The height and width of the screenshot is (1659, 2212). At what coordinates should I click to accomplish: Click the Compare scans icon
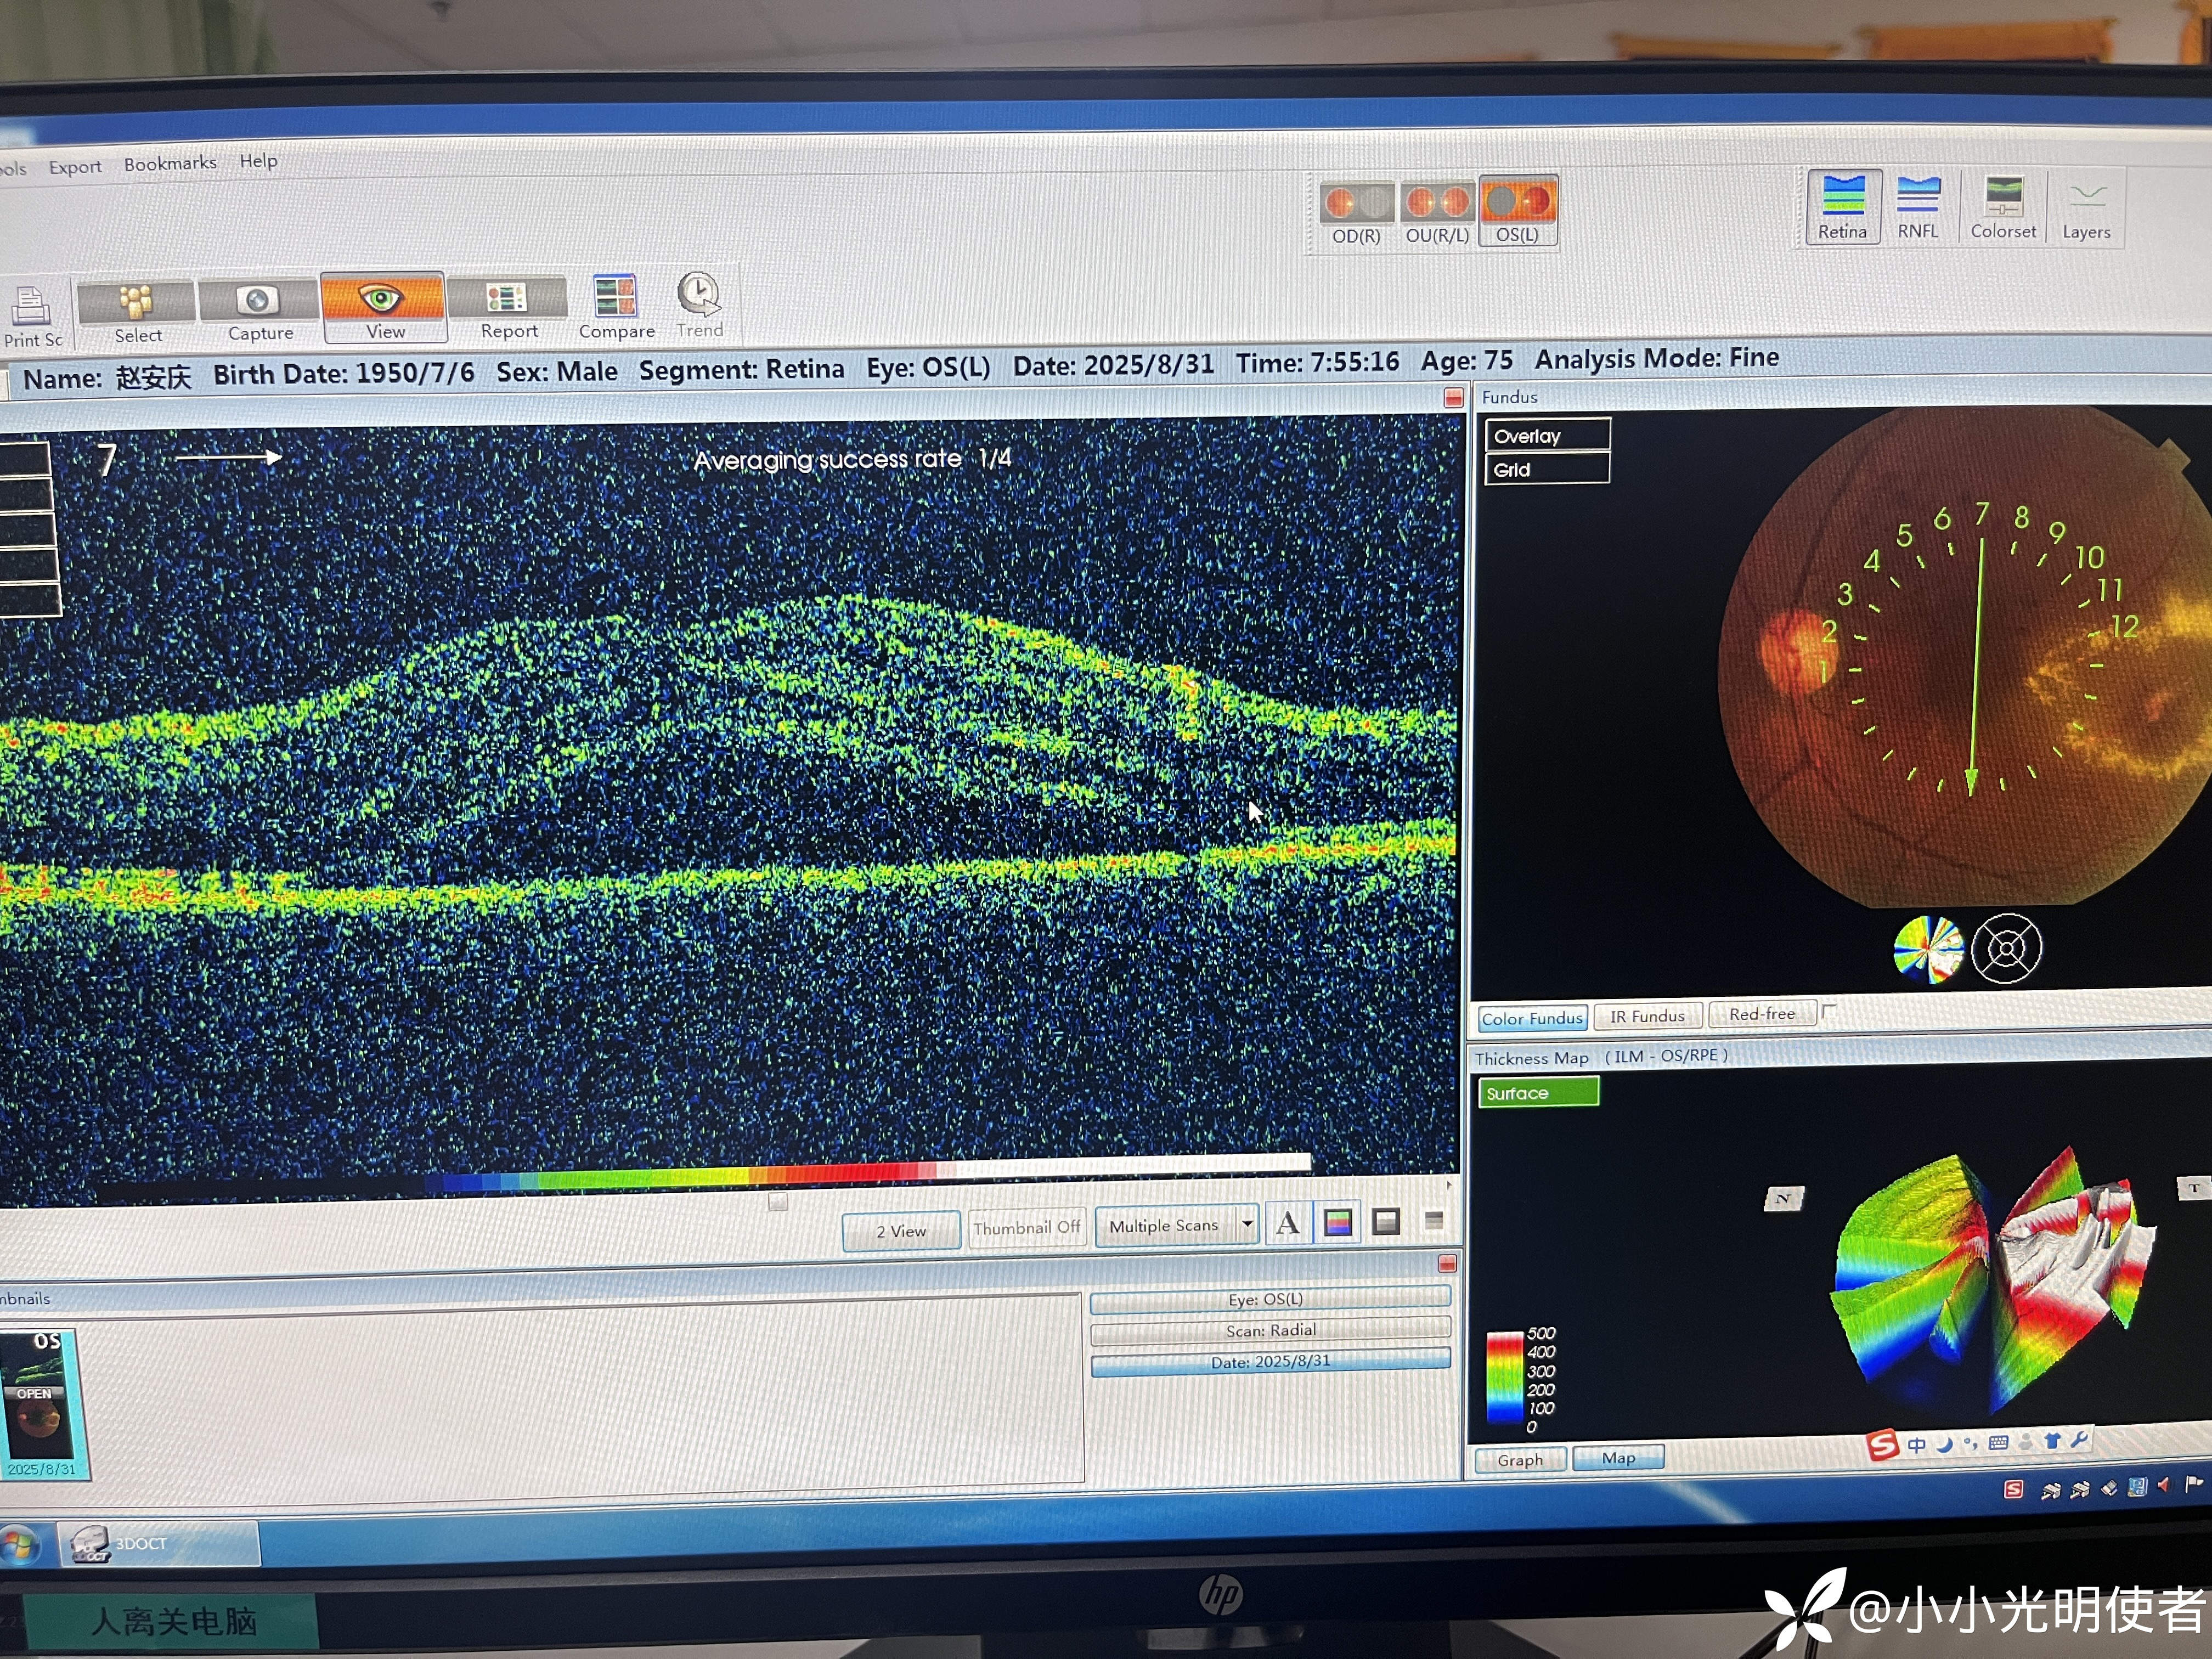click(615, 297)
